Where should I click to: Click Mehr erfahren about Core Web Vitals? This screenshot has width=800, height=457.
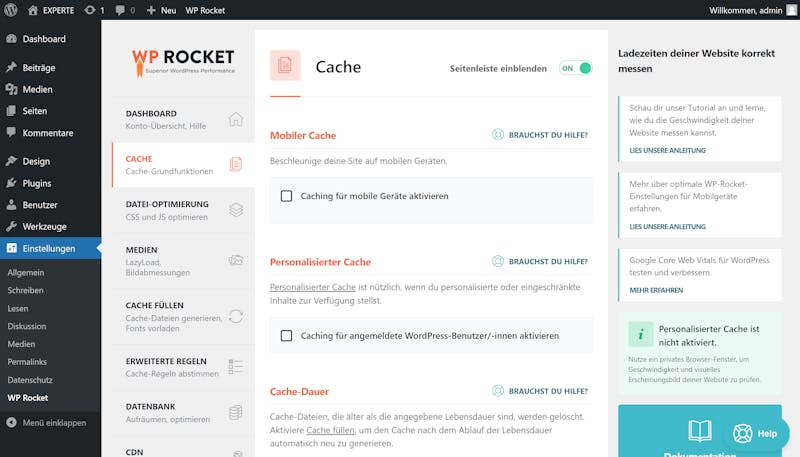[656, 290]
